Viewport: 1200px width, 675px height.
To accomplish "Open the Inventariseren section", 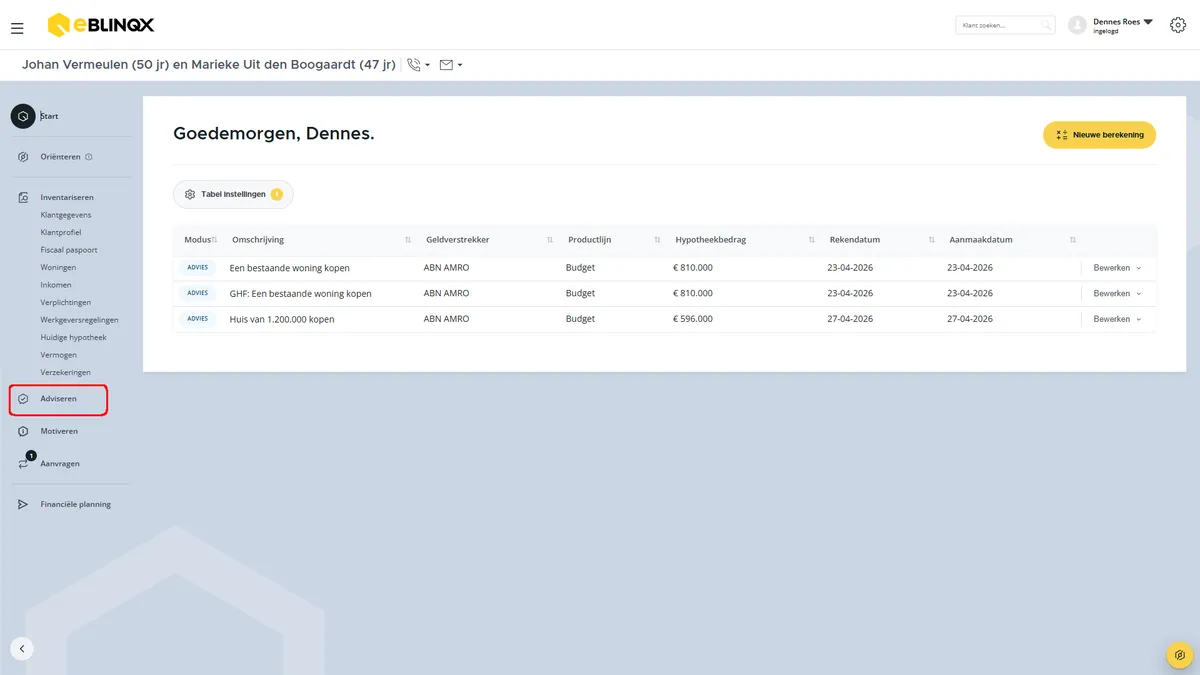I will click(x=67, y=197).
